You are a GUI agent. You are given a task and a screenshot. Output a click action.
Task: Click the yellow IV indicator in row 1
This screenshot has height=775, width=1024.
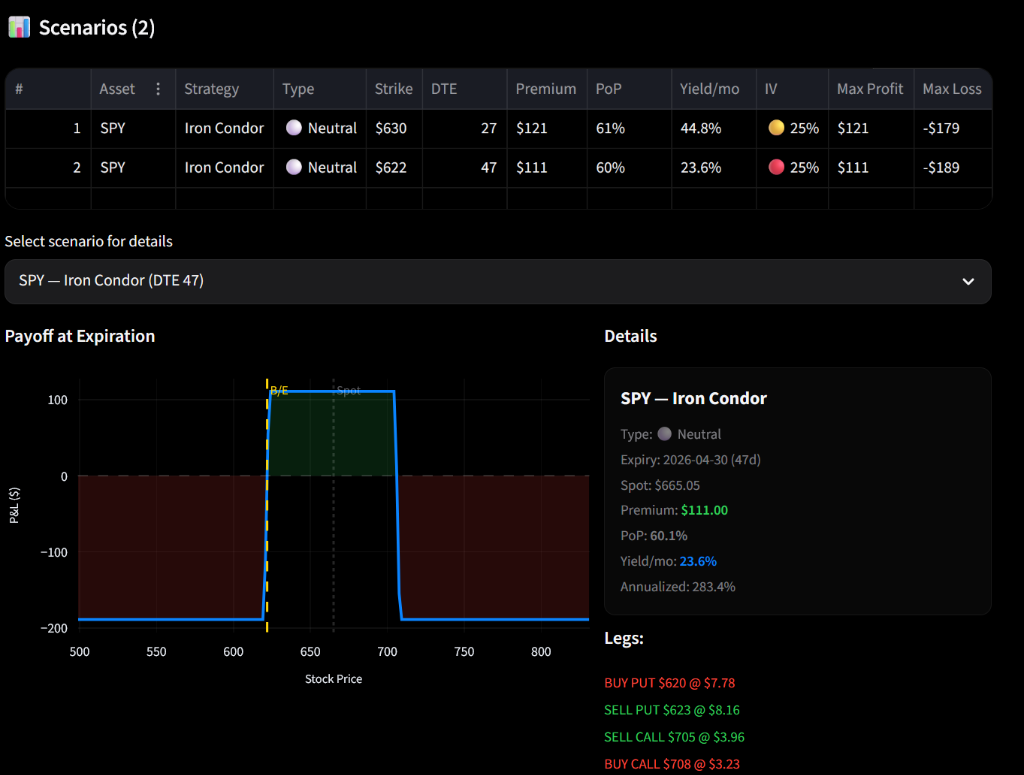pyautogui.click(x=776, y=128)
